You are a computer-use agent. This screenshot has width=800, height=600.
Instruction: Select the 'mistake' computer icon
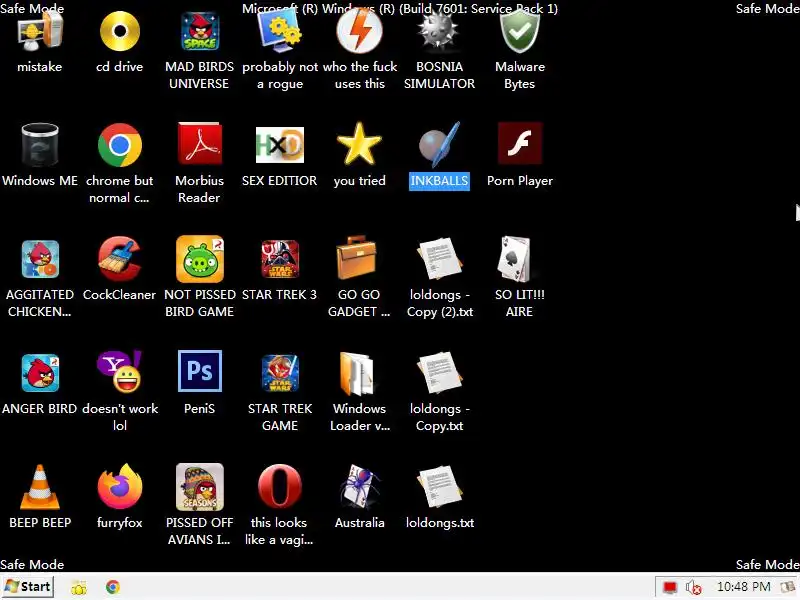pyautogui.click(x=39, y=32)
